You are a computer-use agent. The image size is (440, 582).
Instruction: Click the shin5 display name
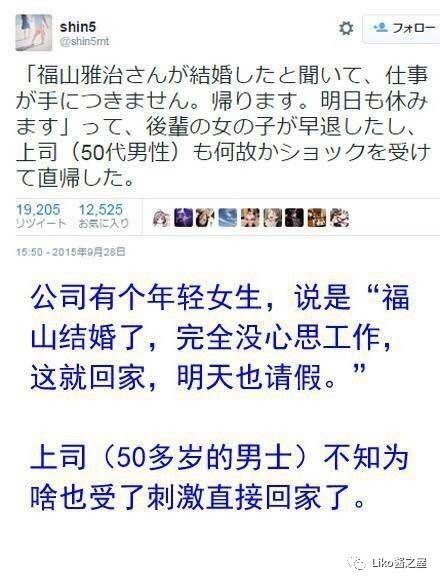click(x=78, y=27)
